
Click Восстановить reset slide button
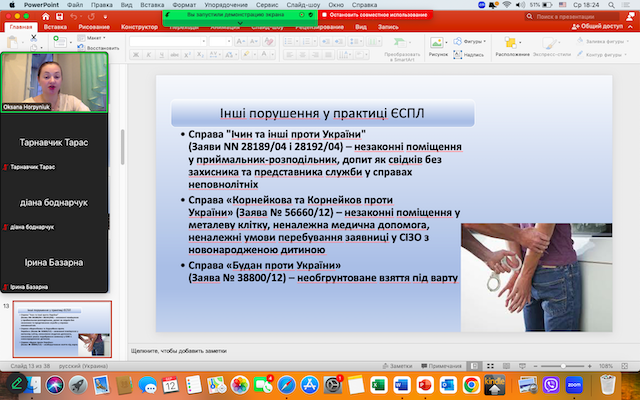click(x=98, y=48)
